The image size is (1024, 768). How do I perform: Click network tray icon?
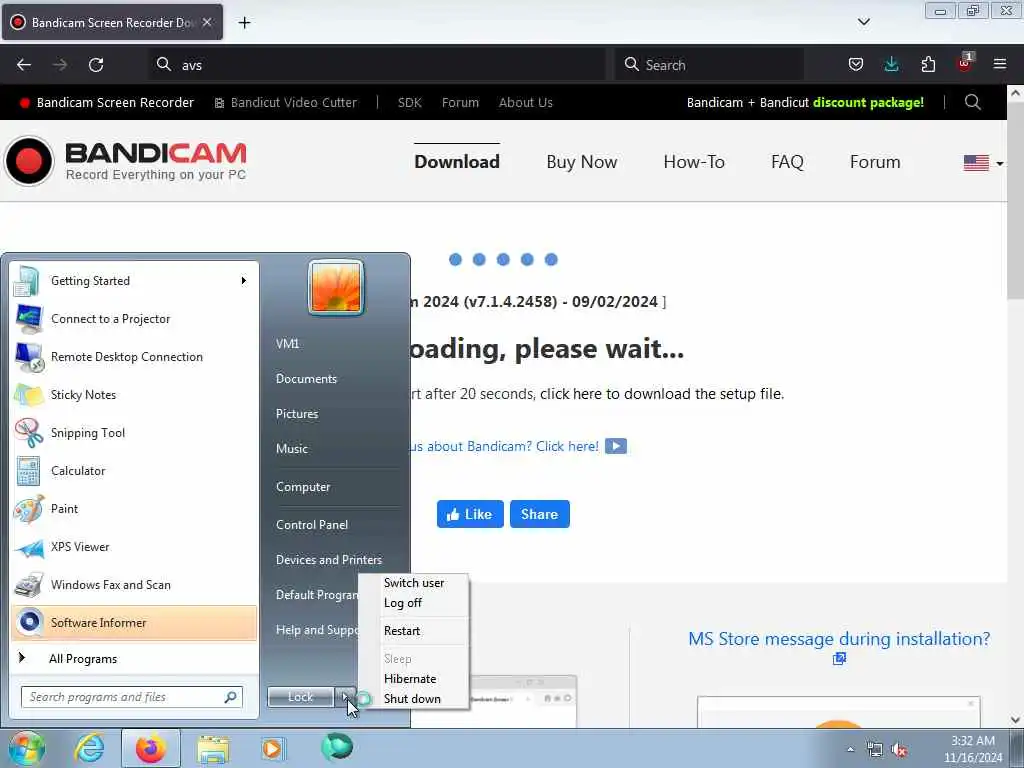click(874, 750)
